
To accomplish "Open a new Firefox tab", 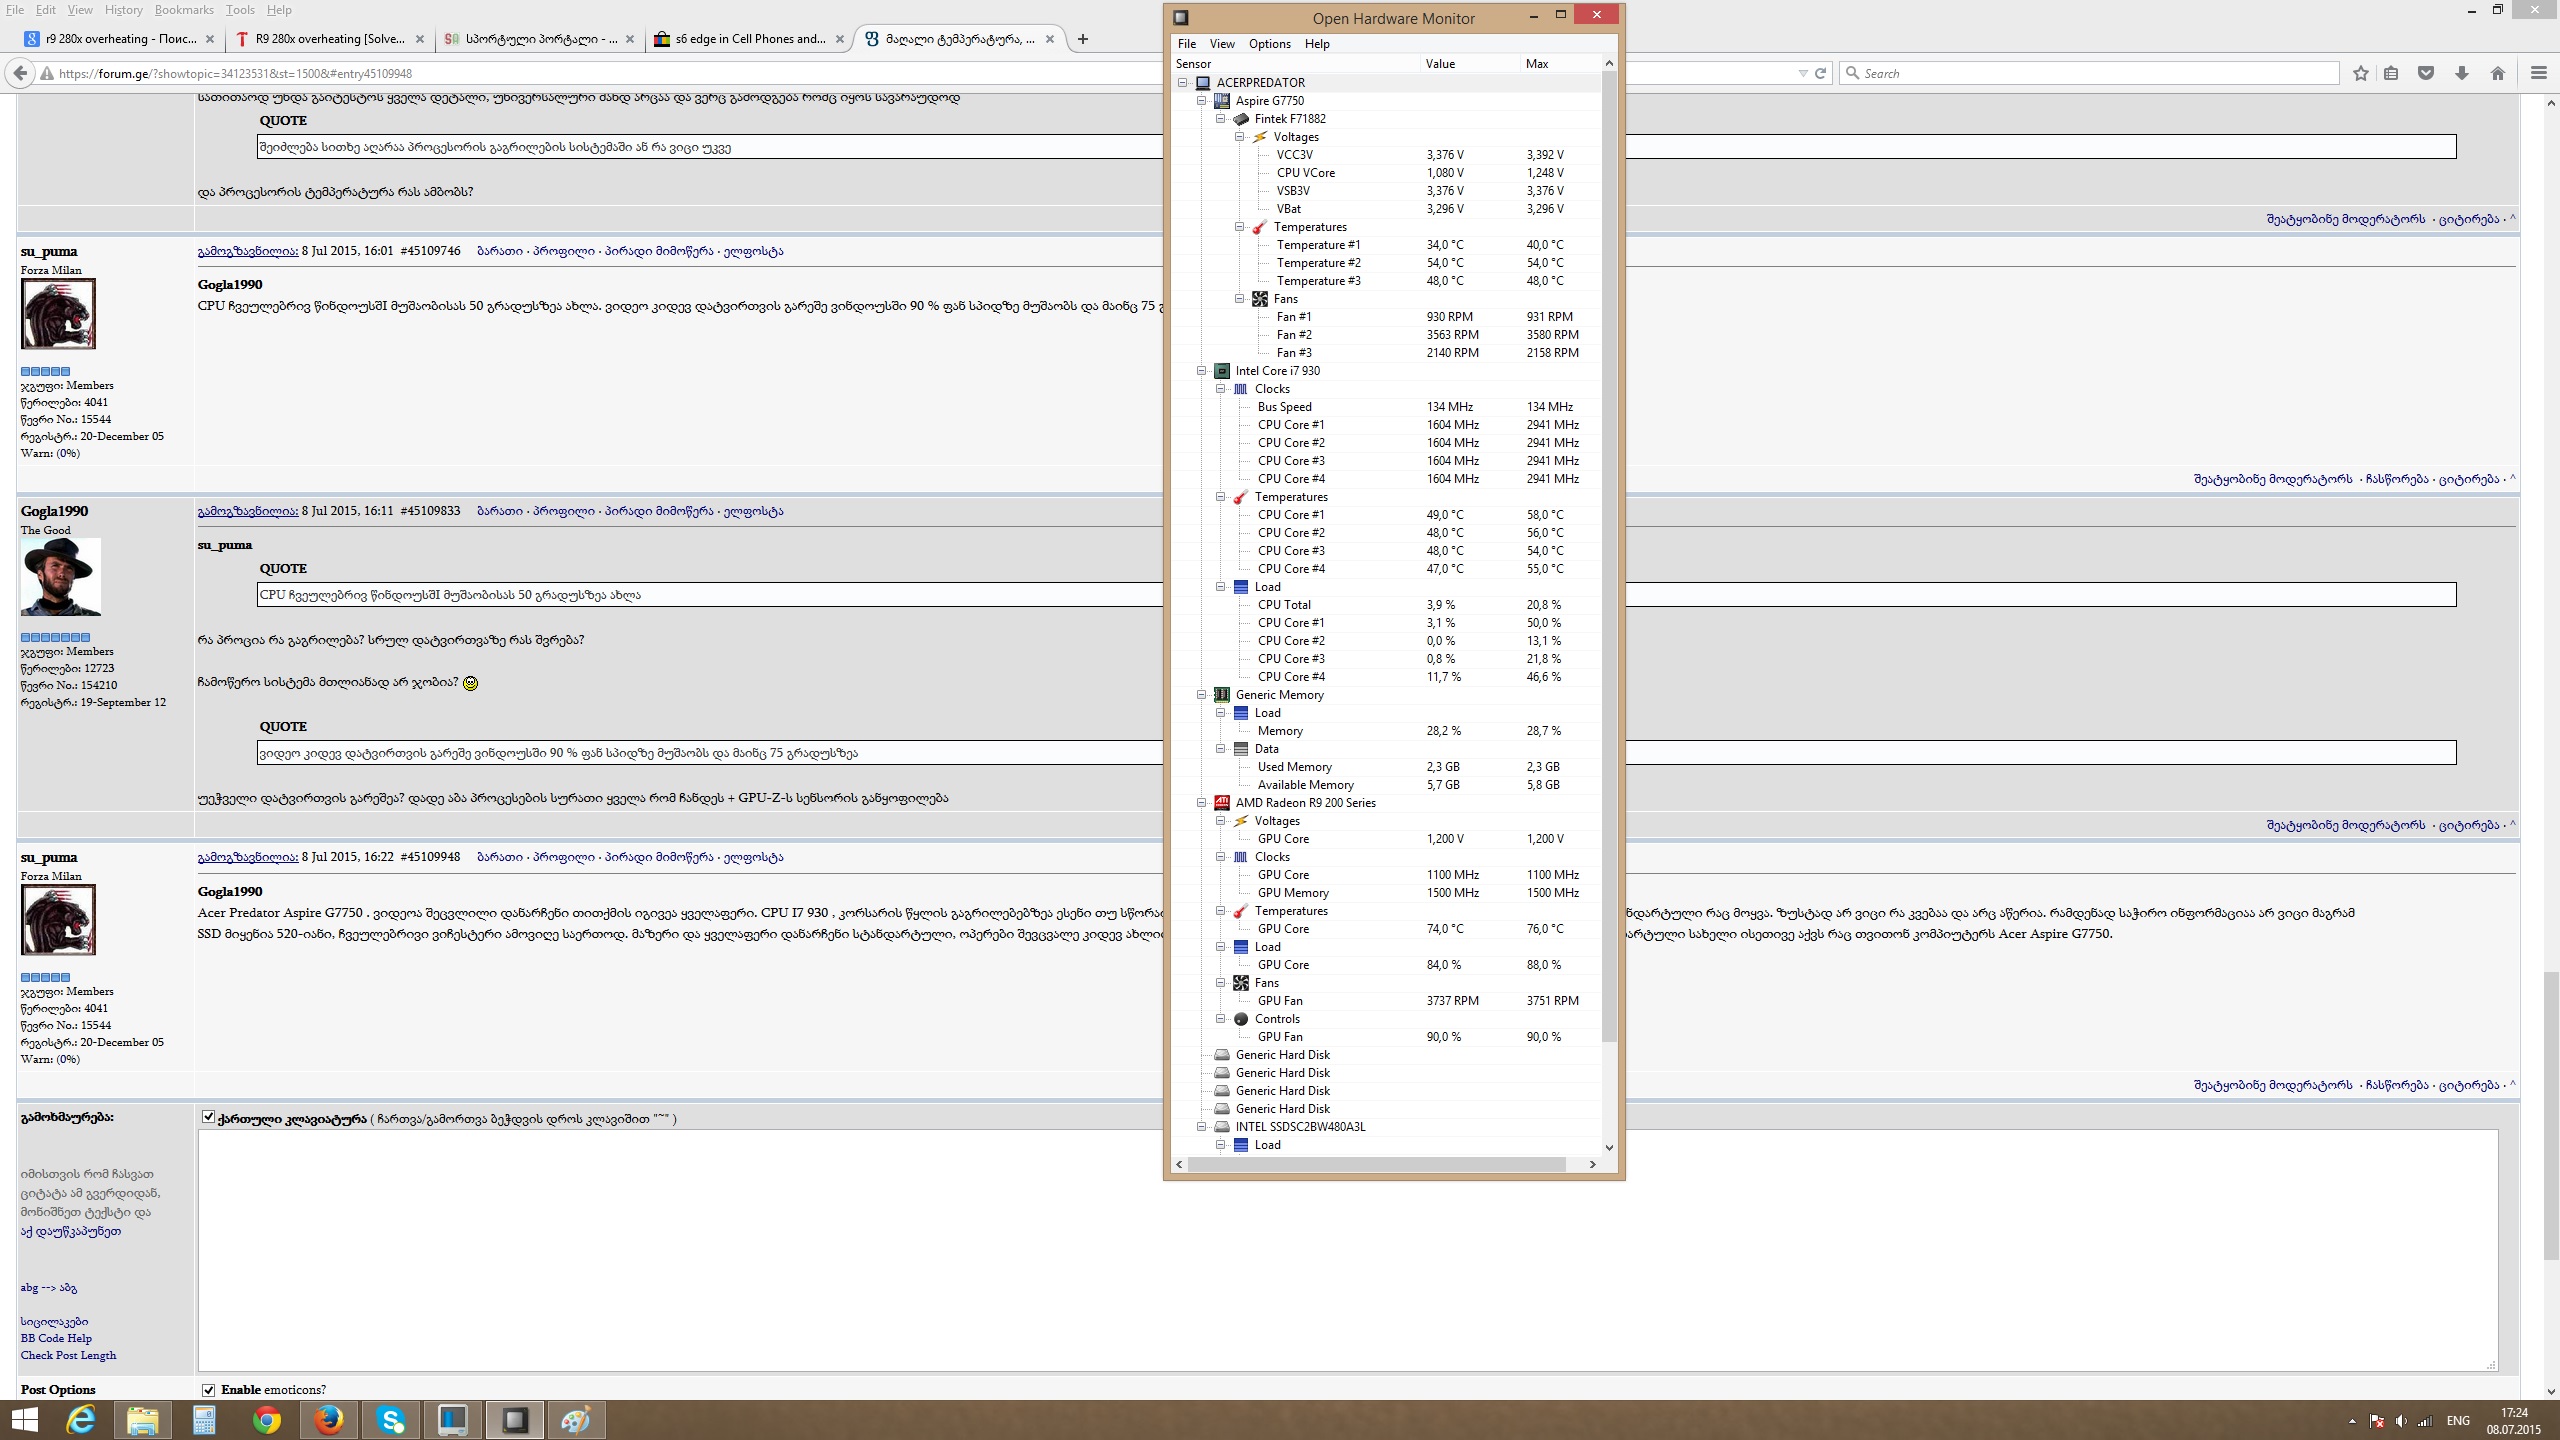I will pos(1083,39).
